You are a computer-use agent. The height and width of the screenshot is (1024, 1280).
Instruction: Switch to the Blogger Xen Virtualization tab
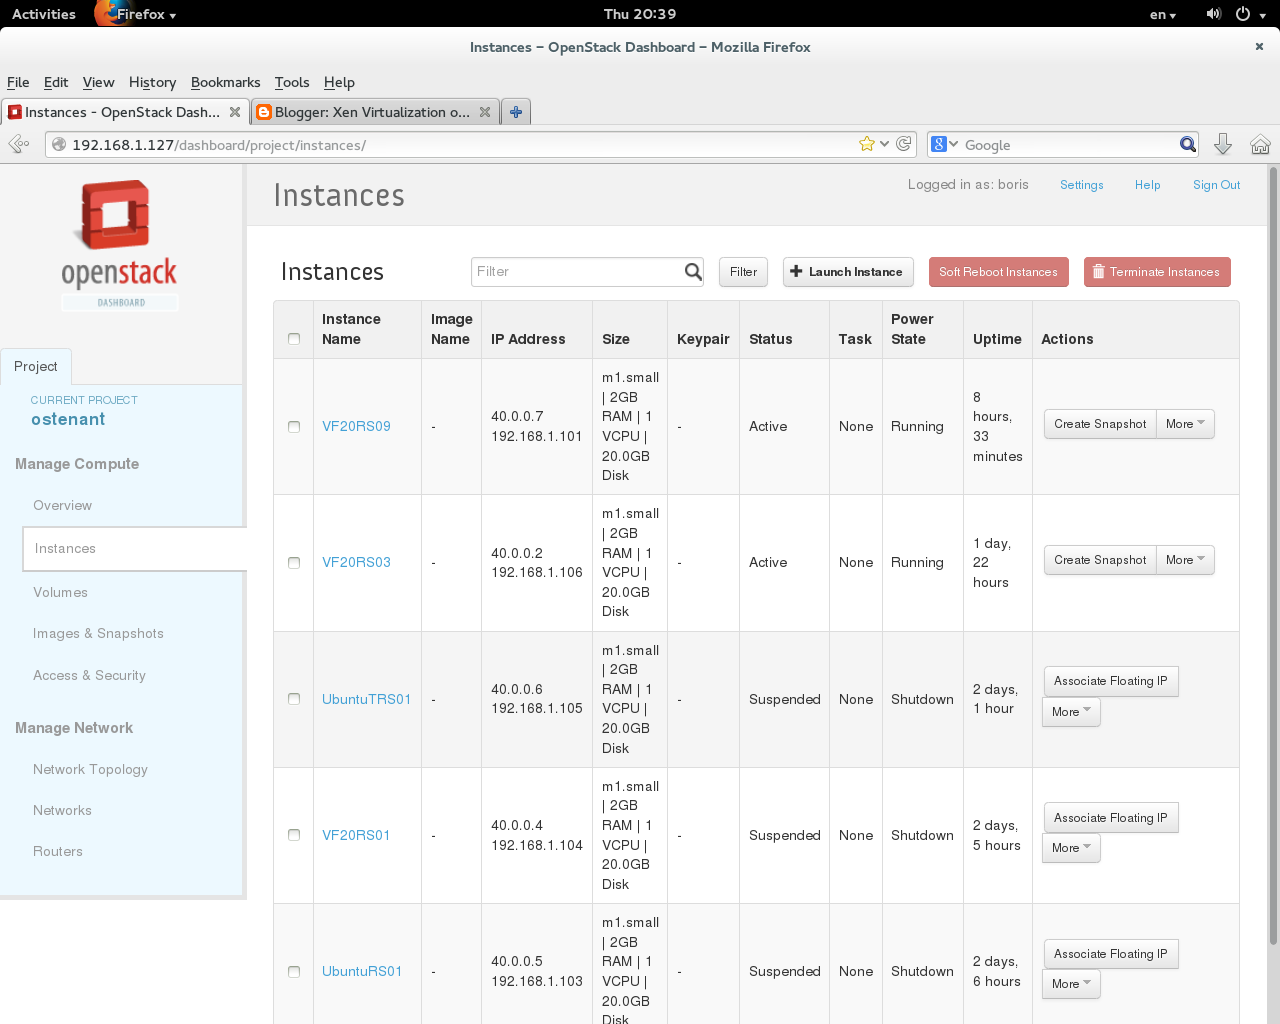[x=370, y=112]
